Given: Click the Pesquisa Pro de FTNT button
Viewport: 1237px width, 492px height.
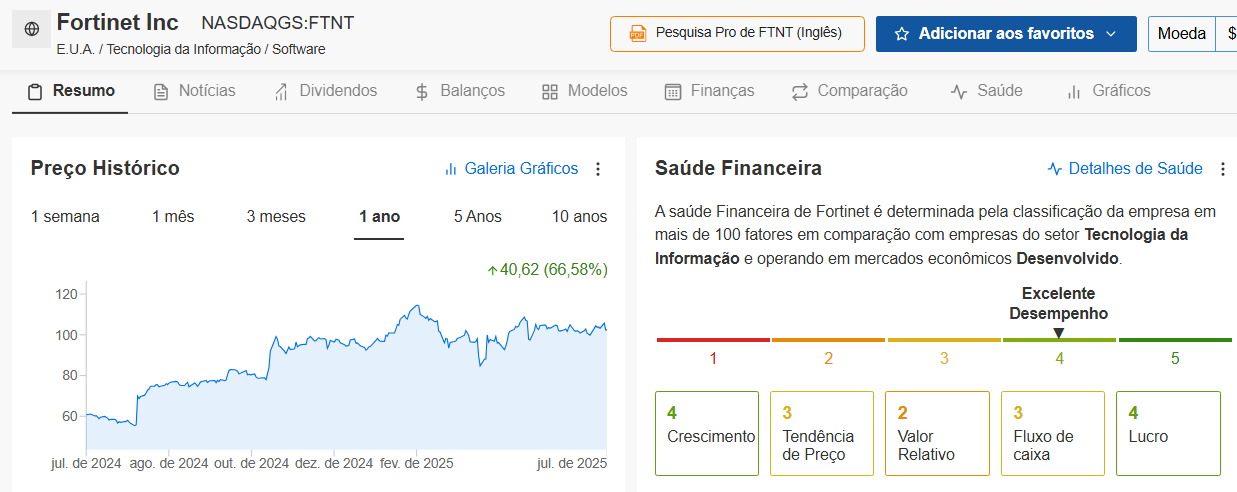Looking at the screenshot, I should (737, 34).
